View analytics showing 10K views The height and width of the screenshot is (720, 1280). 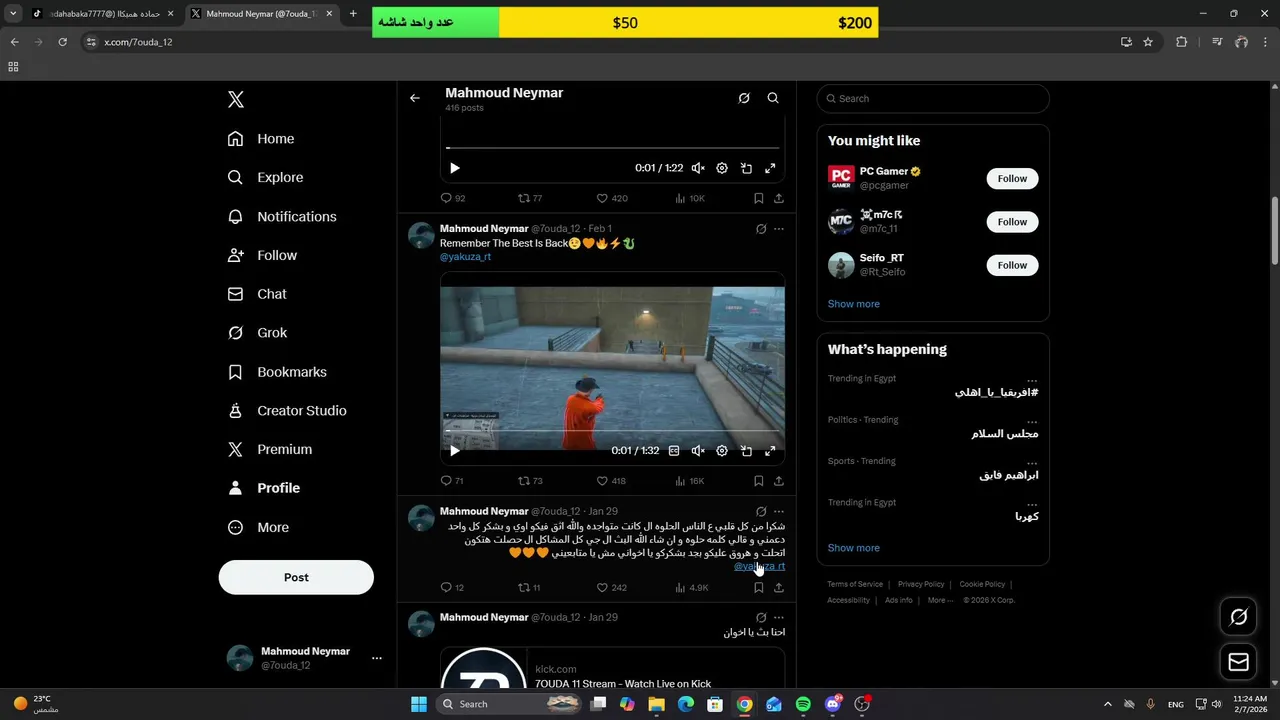690,198
